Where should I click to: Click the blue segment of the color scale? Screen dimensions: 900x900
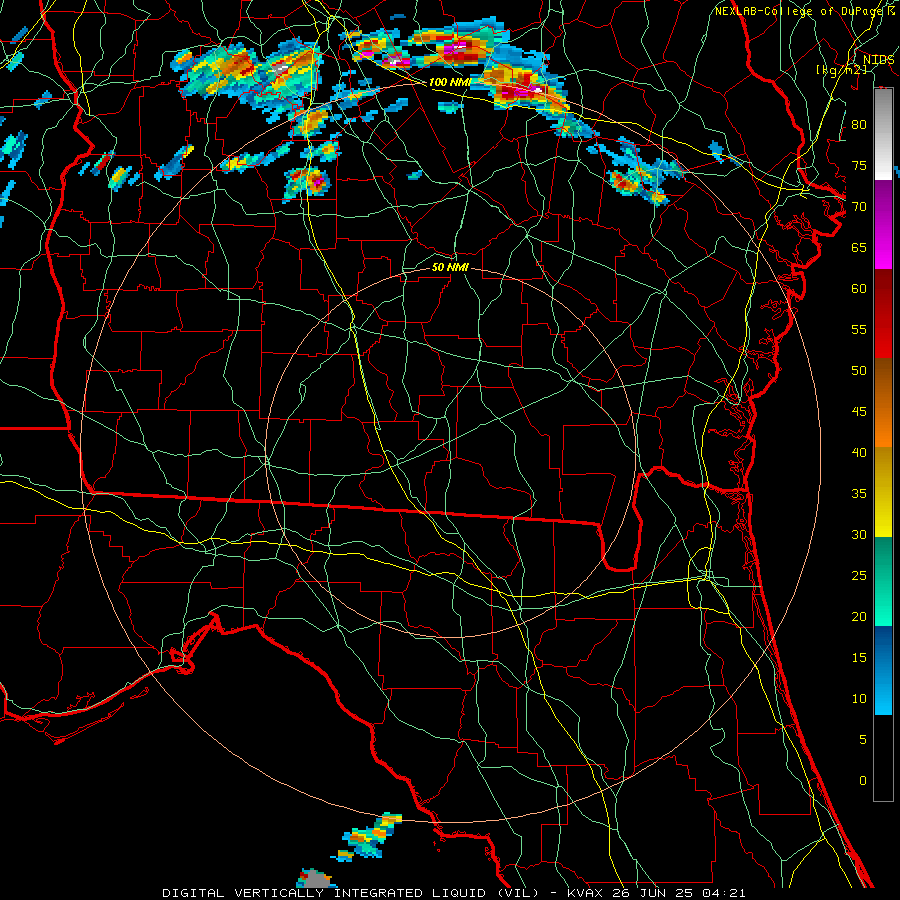883,670
